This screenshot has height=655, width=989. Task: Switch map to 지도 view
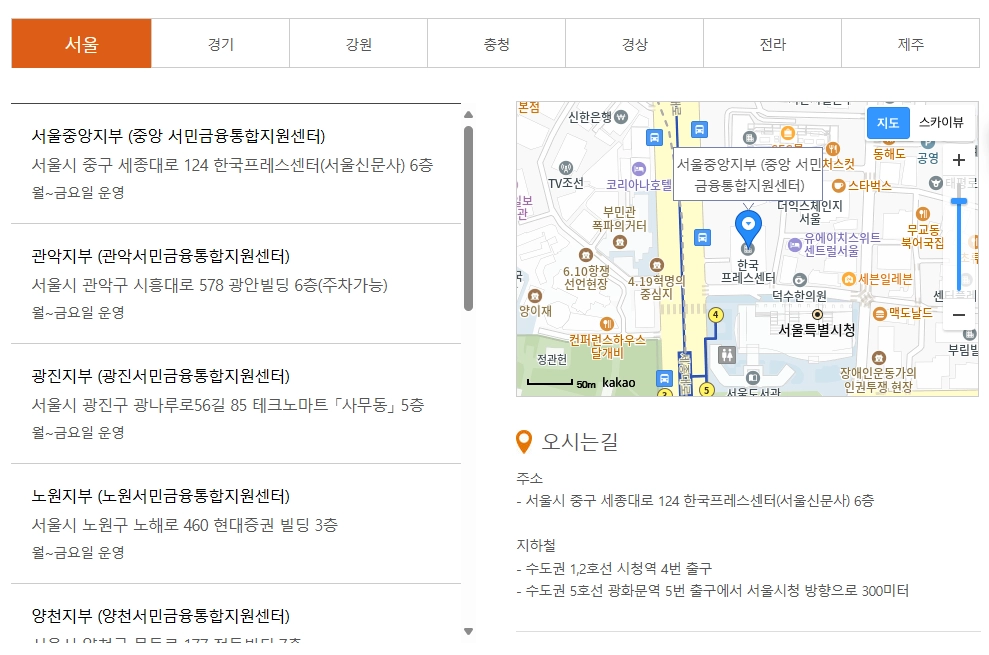pyautogui.click(x=888, y=122)
